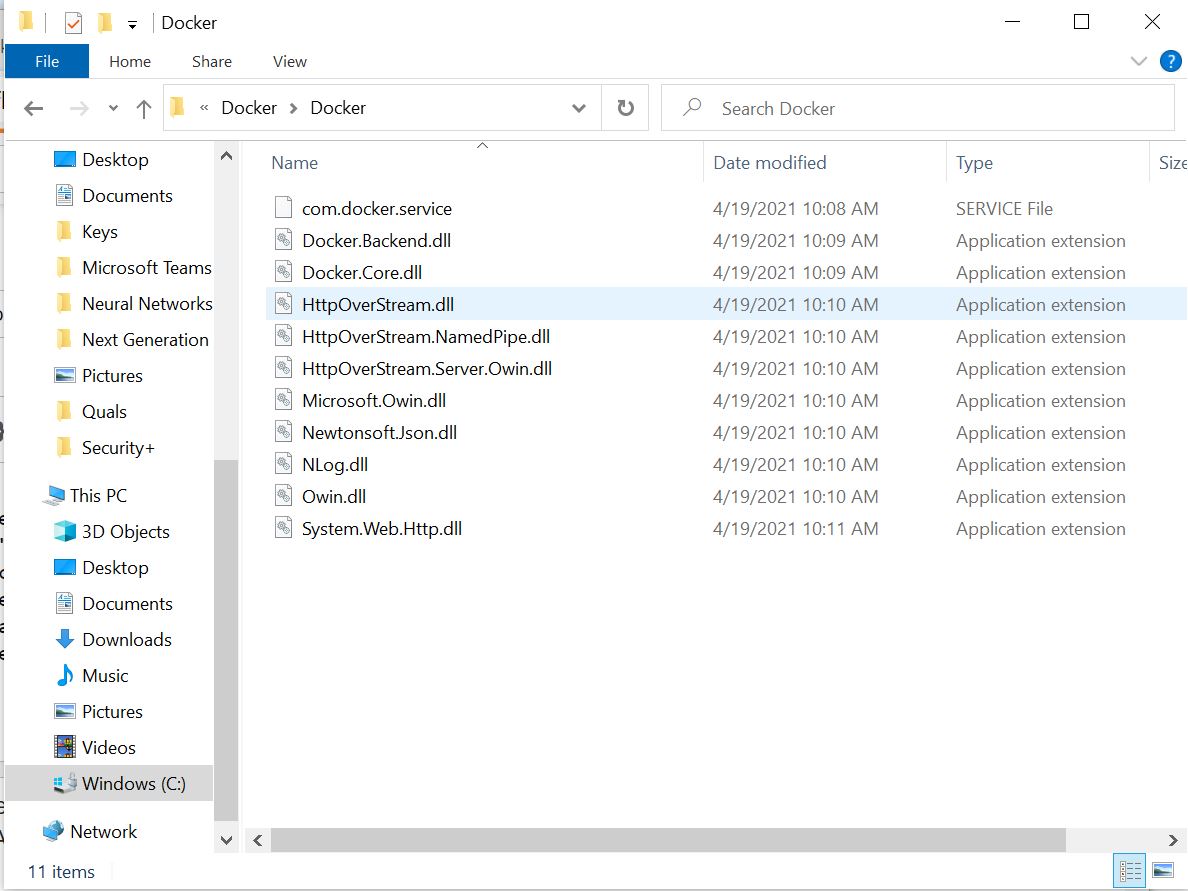Select the HttpOverStream.dll file icon
Viewport: 1188px width, 891px height.
(283, 304)
